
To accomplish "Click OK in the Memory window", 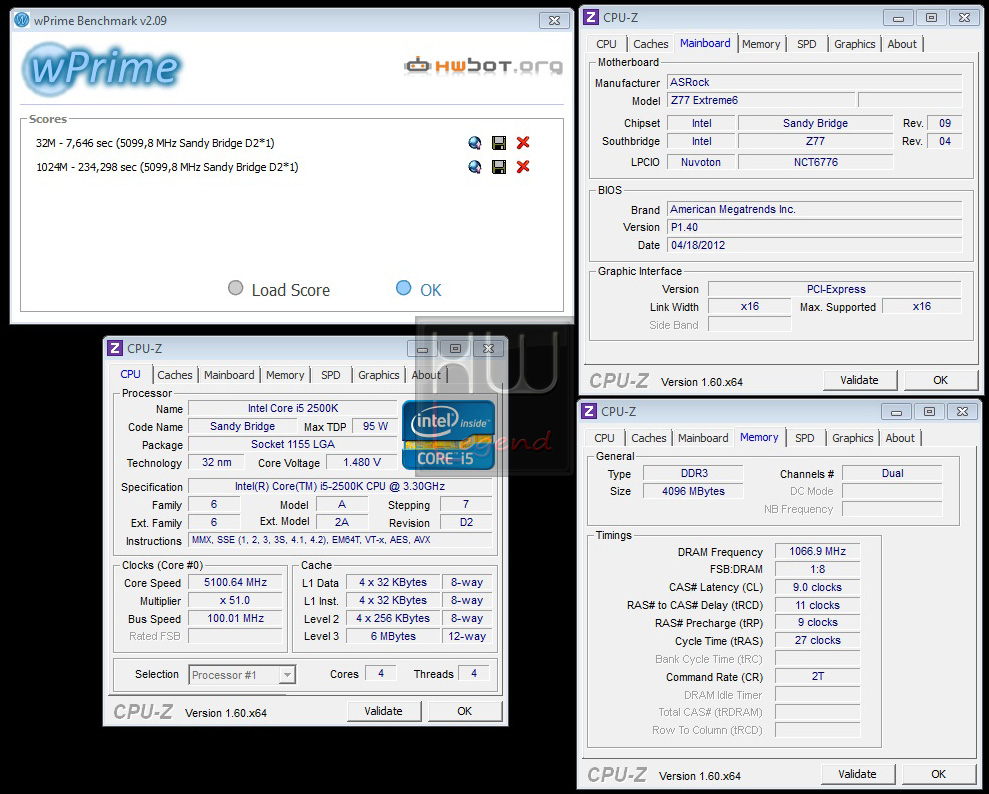I will (939, 774).
